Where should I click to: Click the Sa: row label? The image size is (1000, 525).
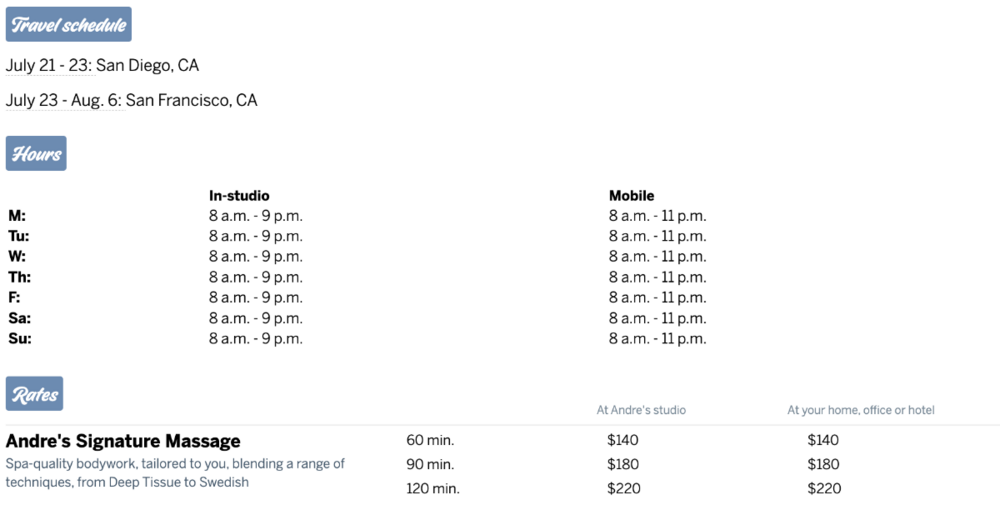click(x=19, y=318)
